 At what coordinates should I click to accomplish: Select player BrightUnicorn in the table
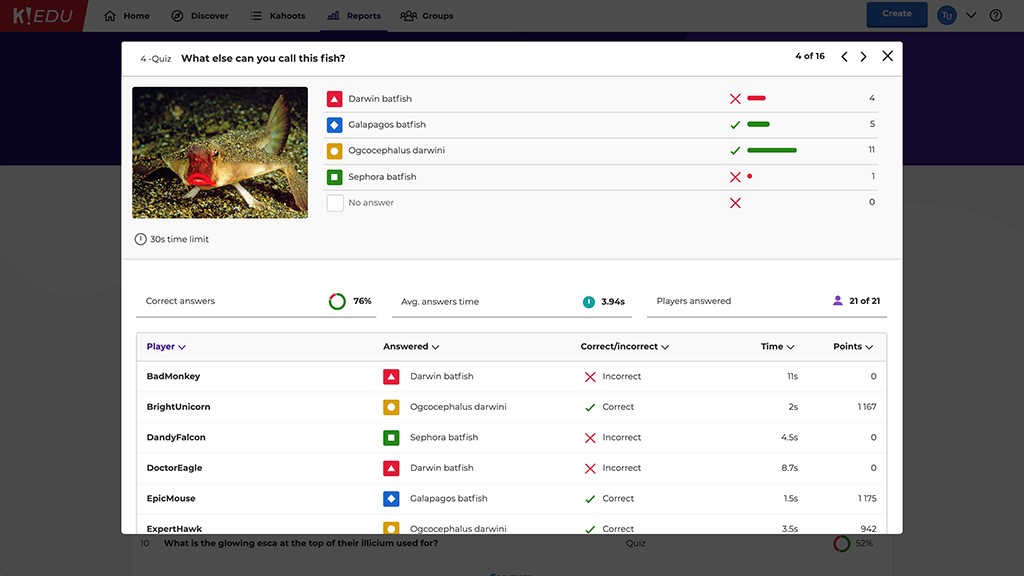tap(178, 407)
